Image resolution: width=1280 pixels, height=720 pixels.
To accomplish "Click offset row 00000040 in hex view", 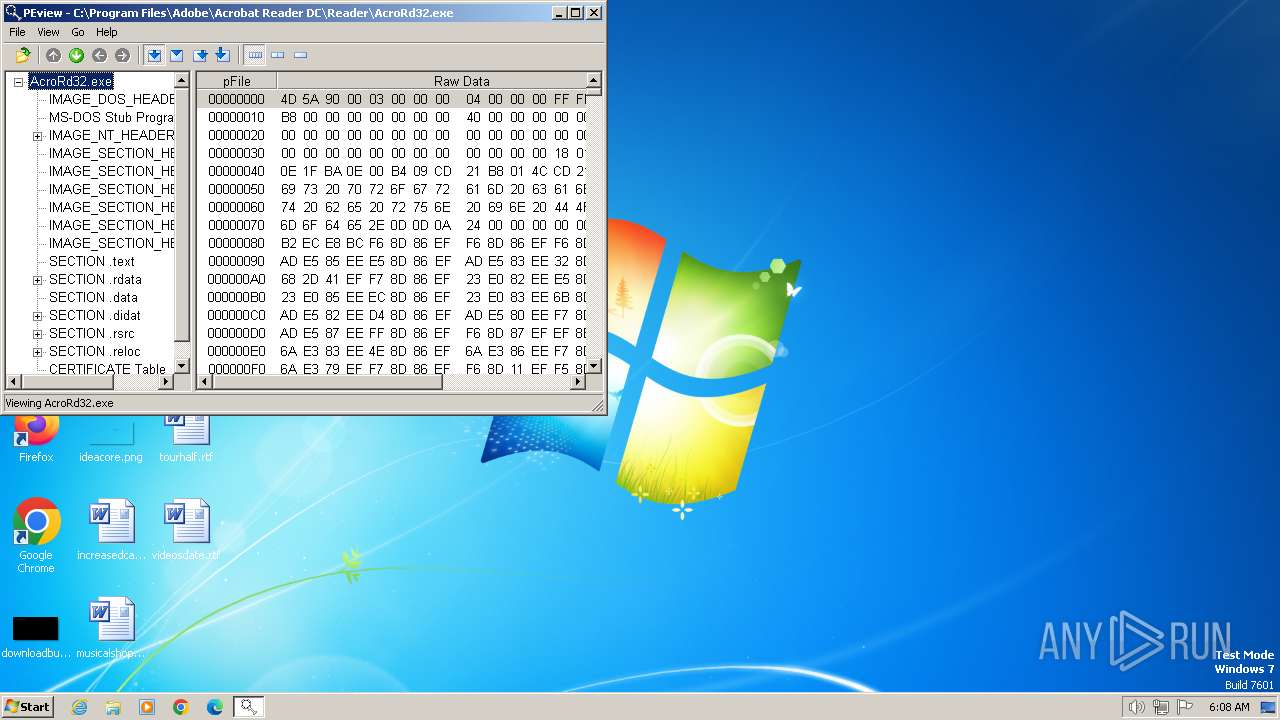I will [391, 171].
